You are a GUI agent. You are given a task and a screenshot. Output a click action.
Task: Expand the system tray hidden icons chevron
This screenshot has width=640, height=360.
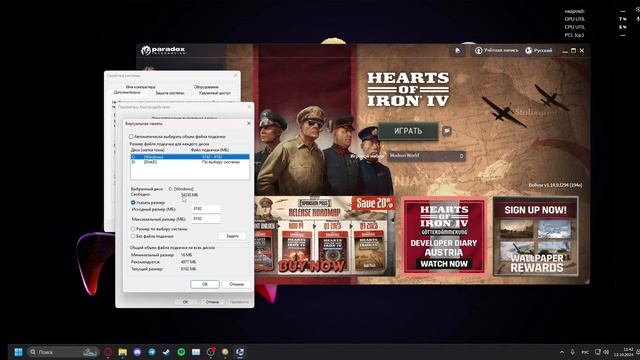[562, 352]
